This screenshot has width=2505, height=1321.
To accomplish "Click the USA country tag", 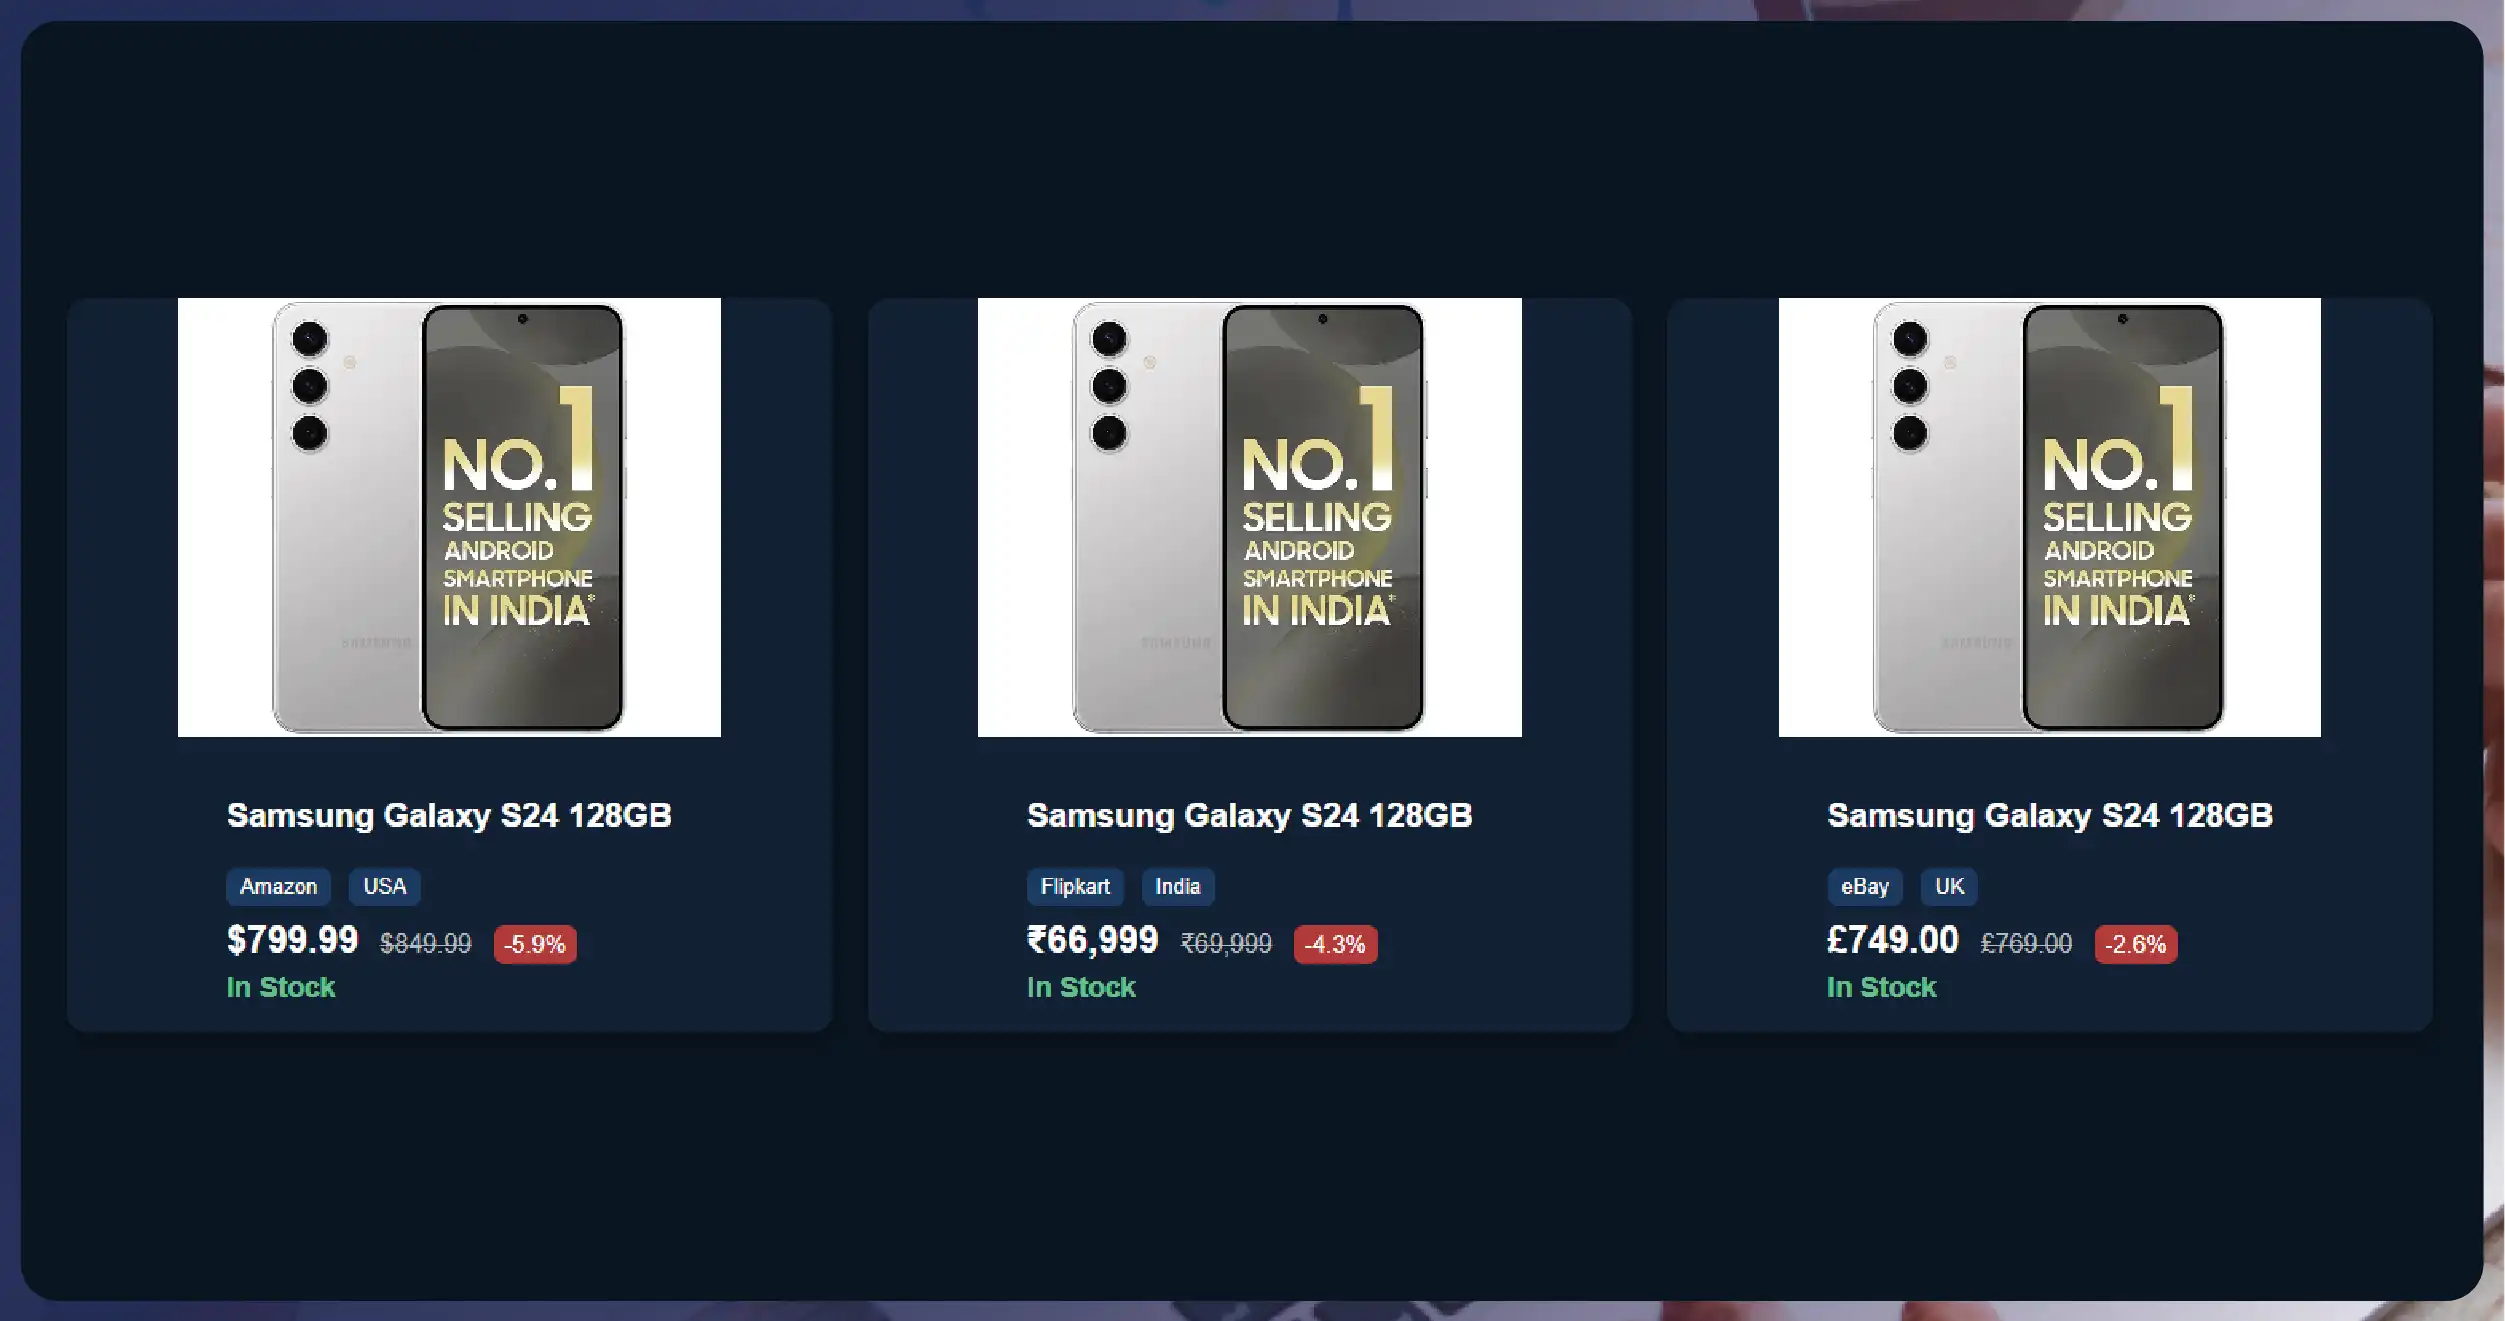I will tap(384, 886).
